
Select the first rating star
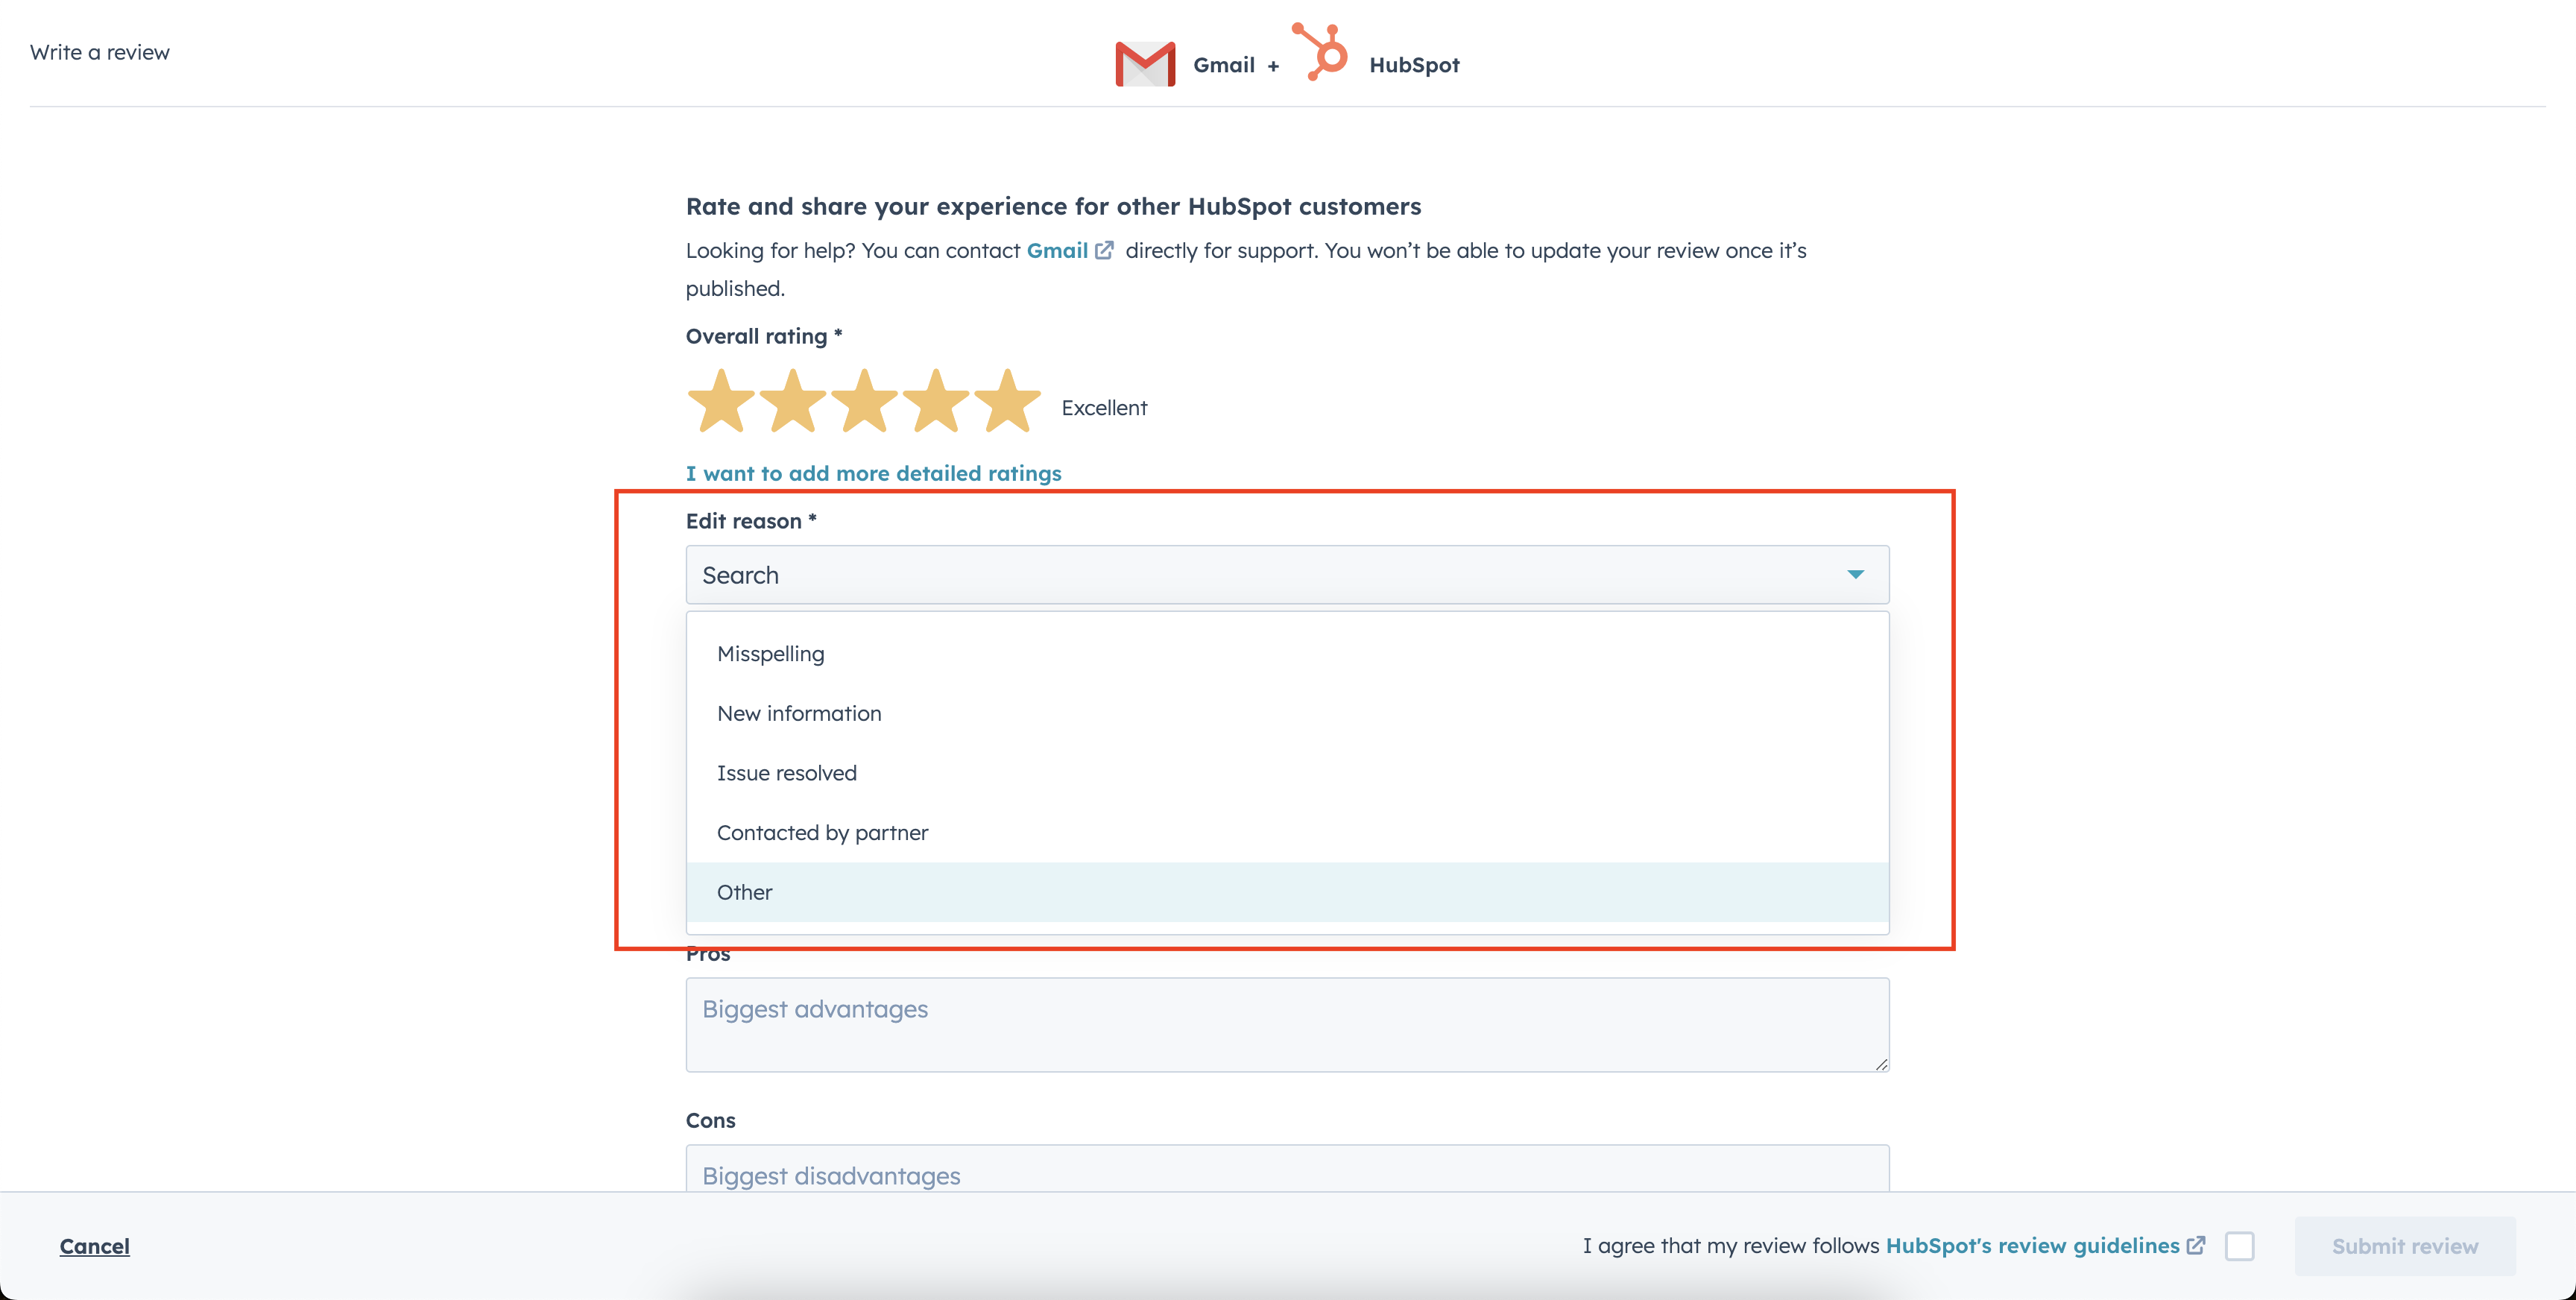pyautogui.click(x=721, y=401)
